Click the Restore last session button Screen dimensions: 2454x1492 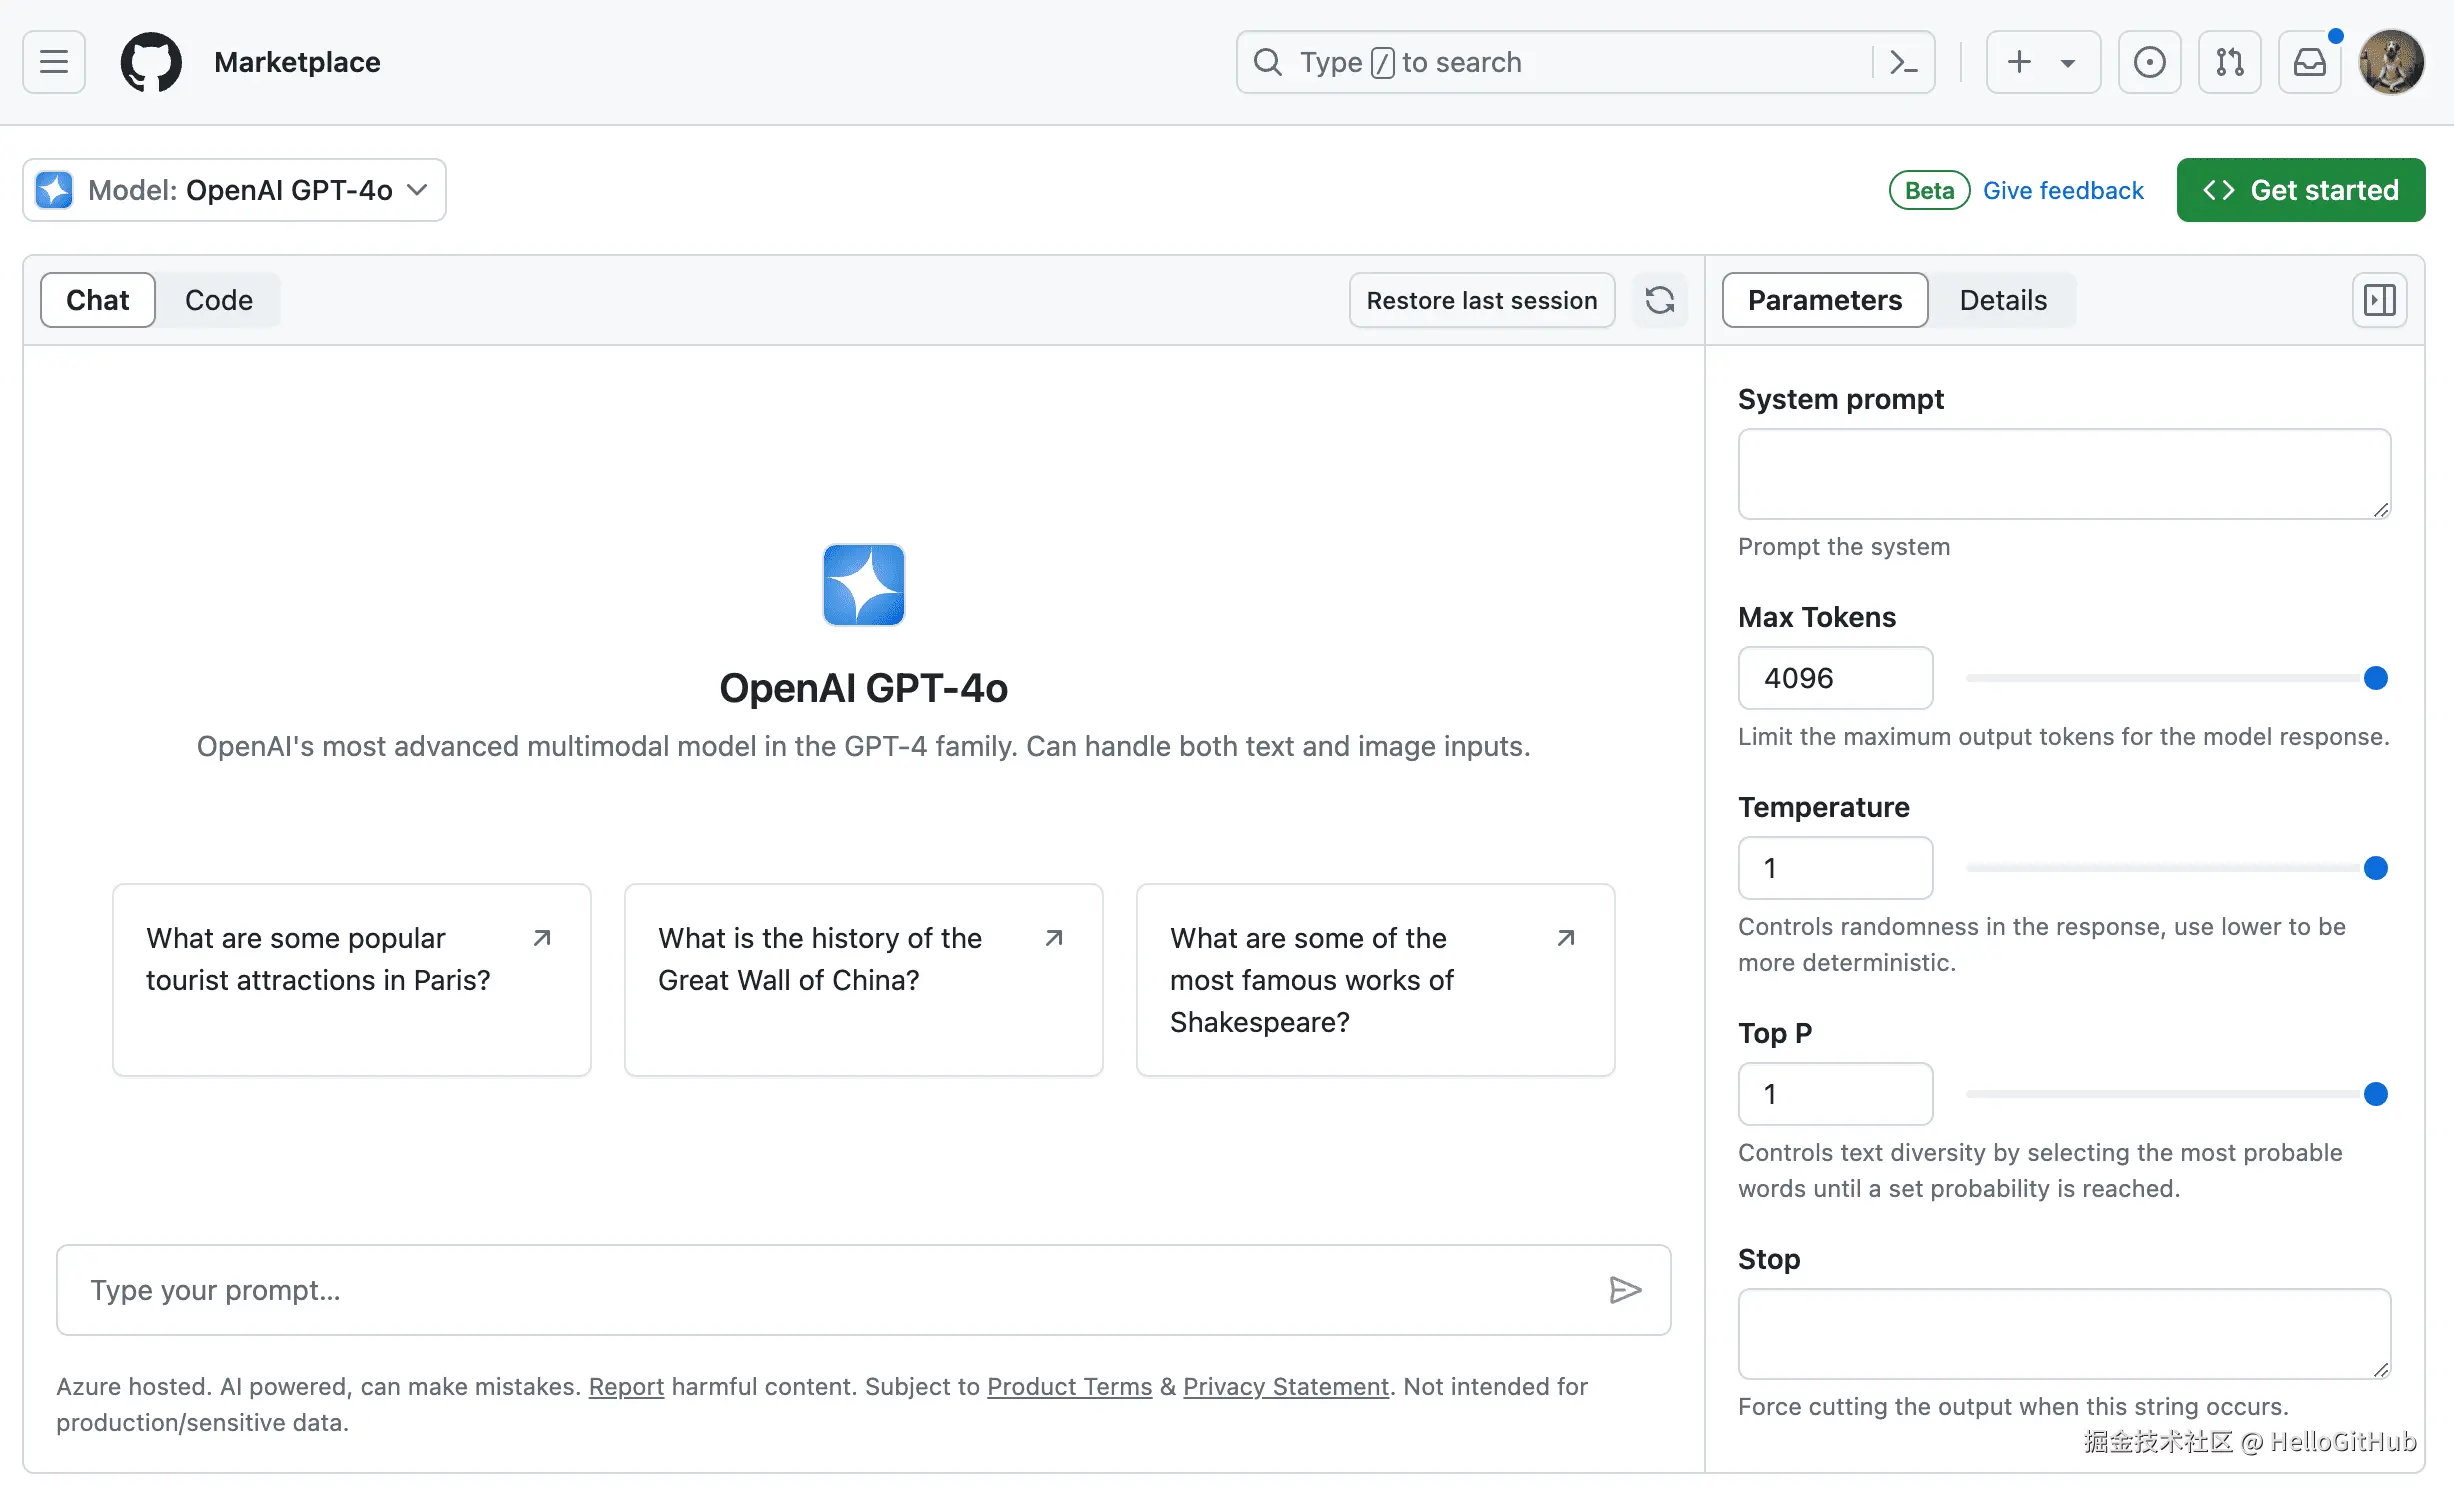1481,300
